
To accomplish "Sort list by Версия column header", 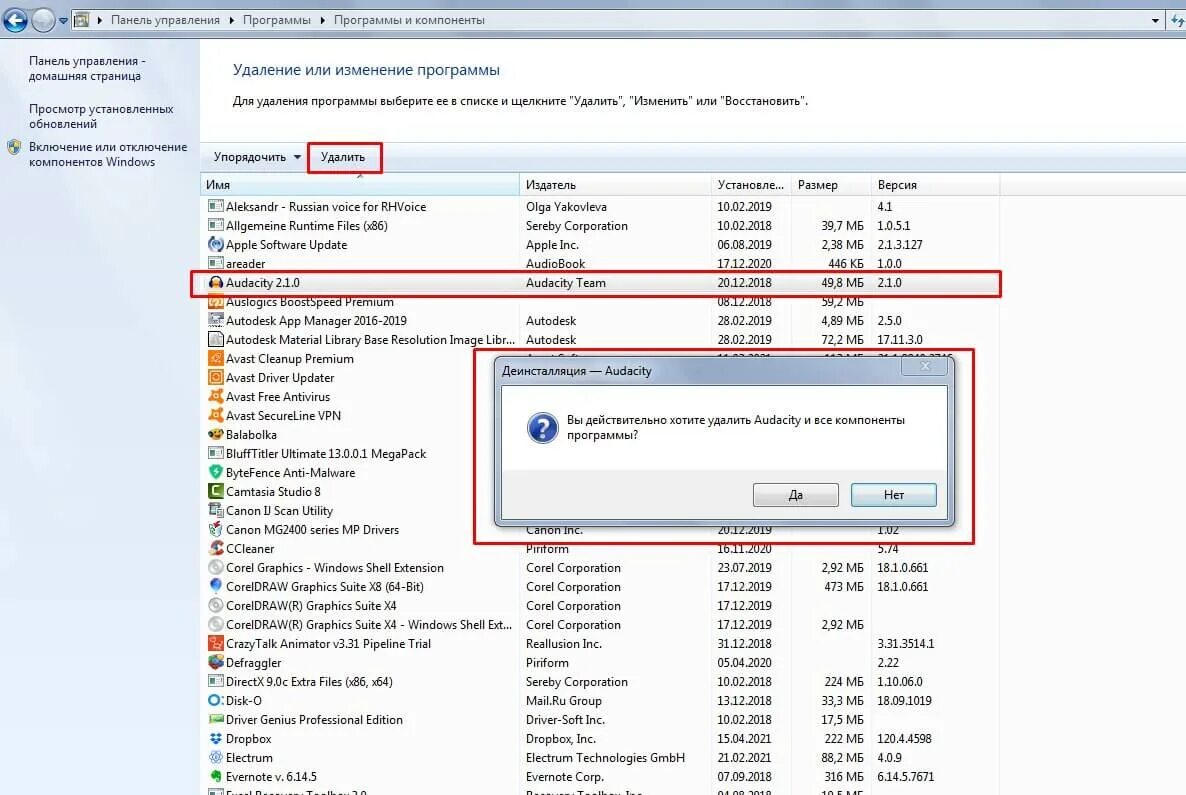I will click(936, 185).
